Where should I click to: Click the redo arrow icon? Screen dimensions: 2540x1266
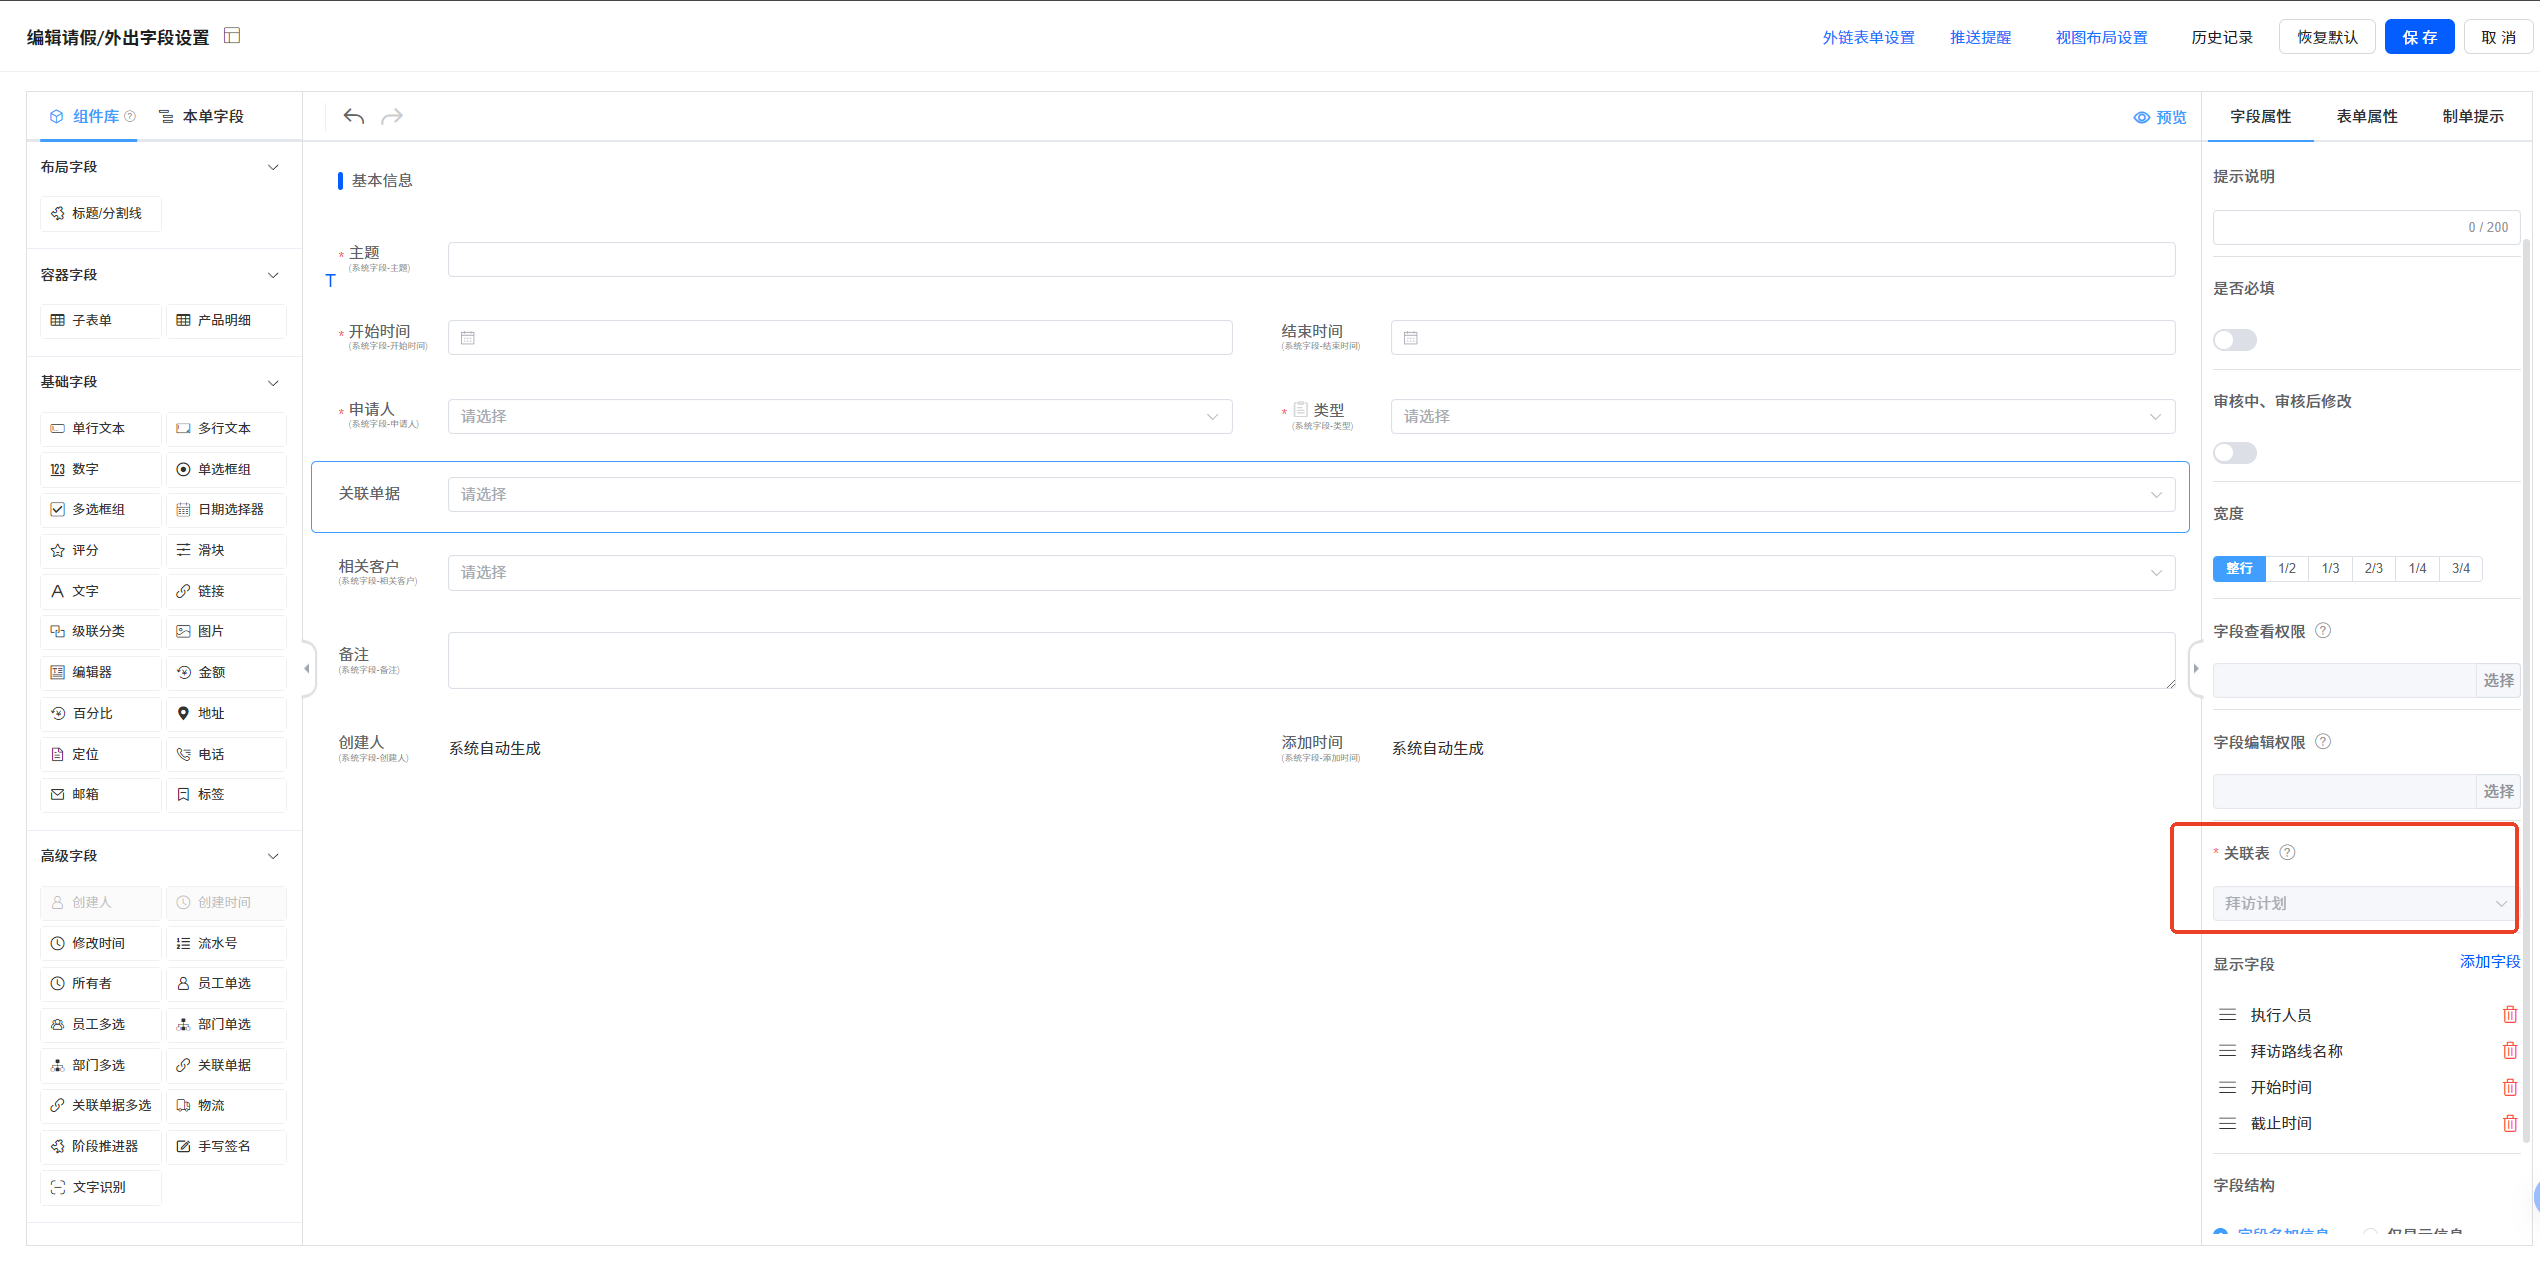point(392,116)
